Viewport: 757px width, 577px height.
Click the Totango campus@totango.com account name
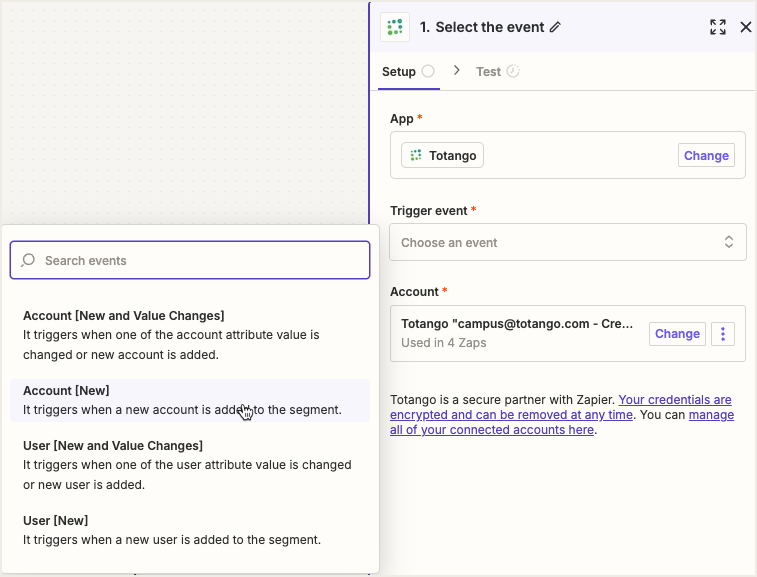pyautogui.click(x=517, y=324)
